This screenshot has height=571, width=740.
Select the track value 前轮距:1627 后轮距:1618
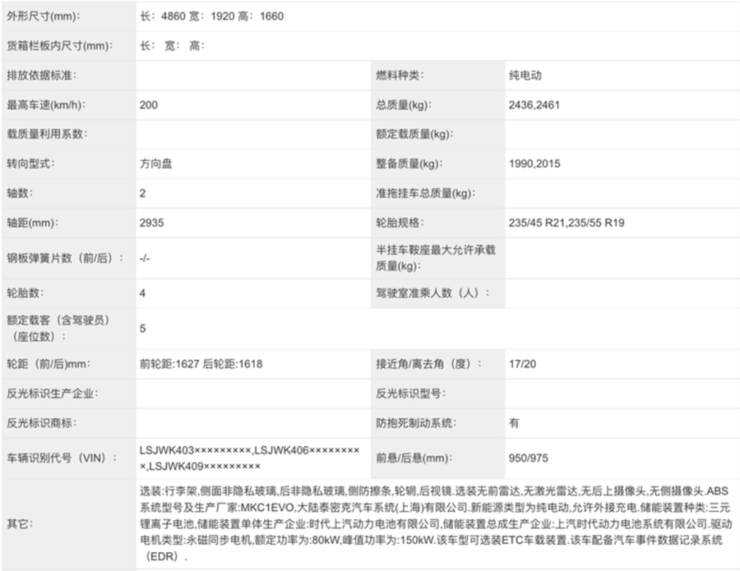(201, 364)
